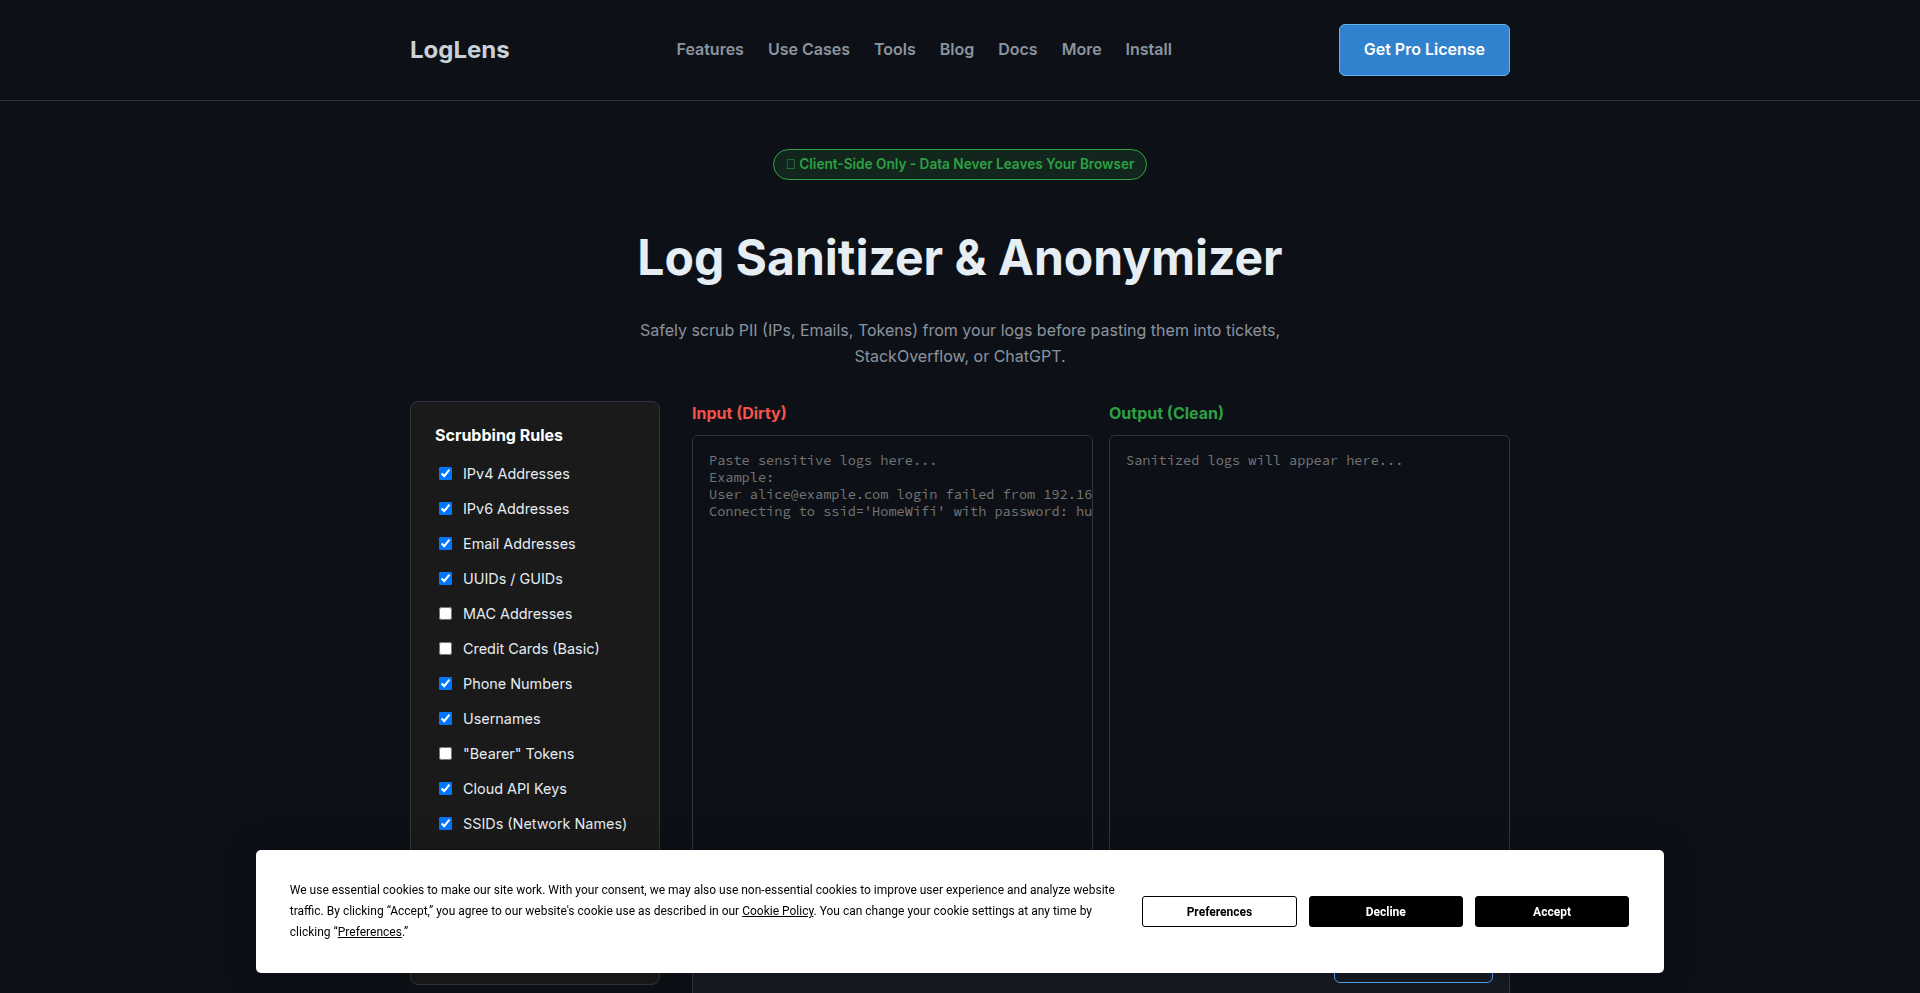The width and height of the screenshot is (1920, 993).
Task: Toggle the IPv4 Addresses checkbox
Action: click(445, 474)
